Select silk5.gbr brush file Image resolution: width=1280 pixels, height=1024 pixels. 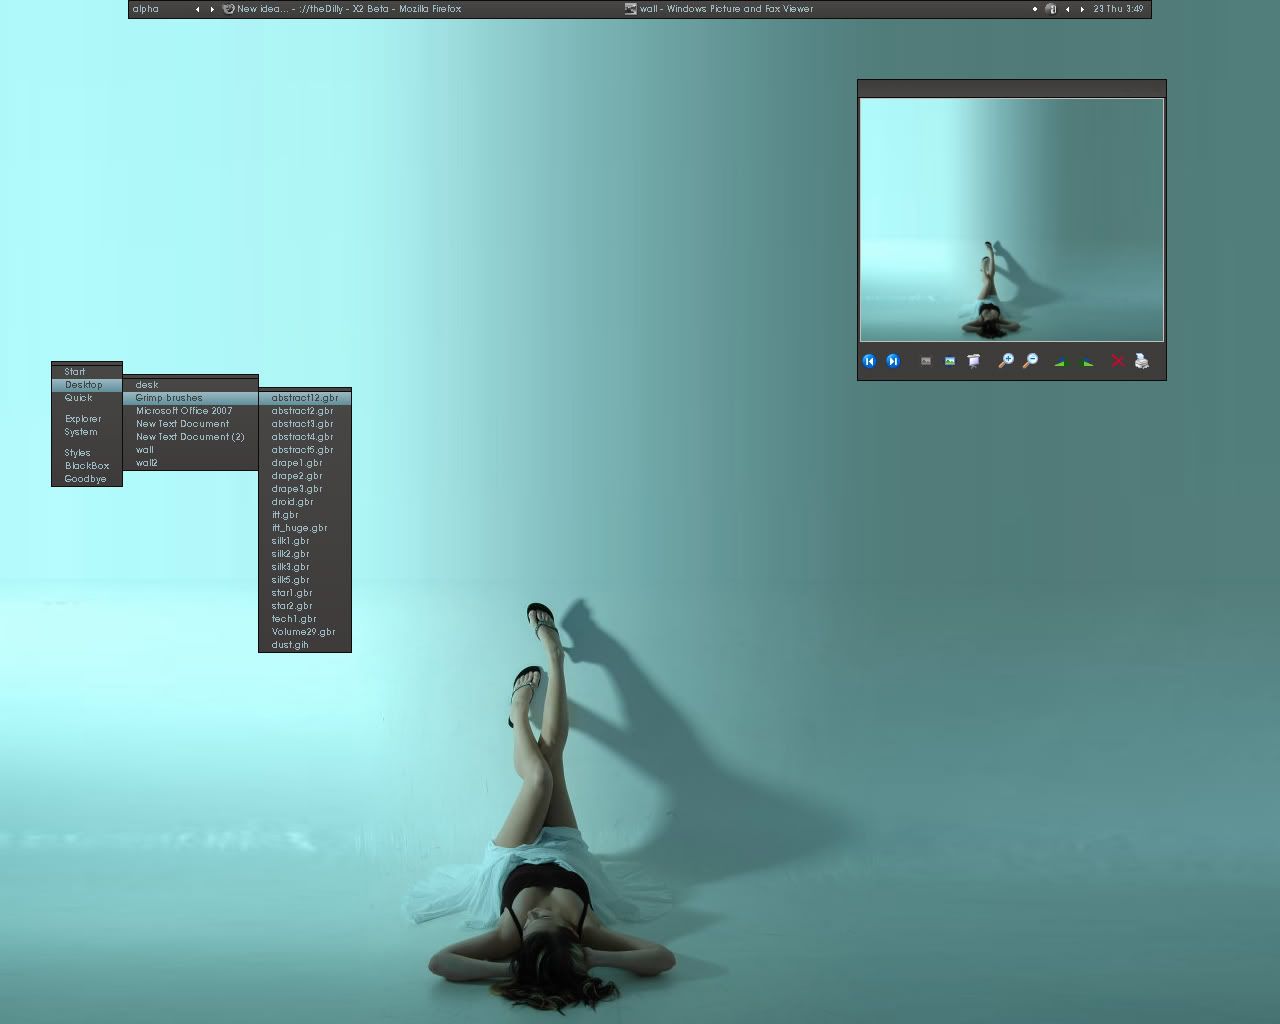[x=305, y=580]
